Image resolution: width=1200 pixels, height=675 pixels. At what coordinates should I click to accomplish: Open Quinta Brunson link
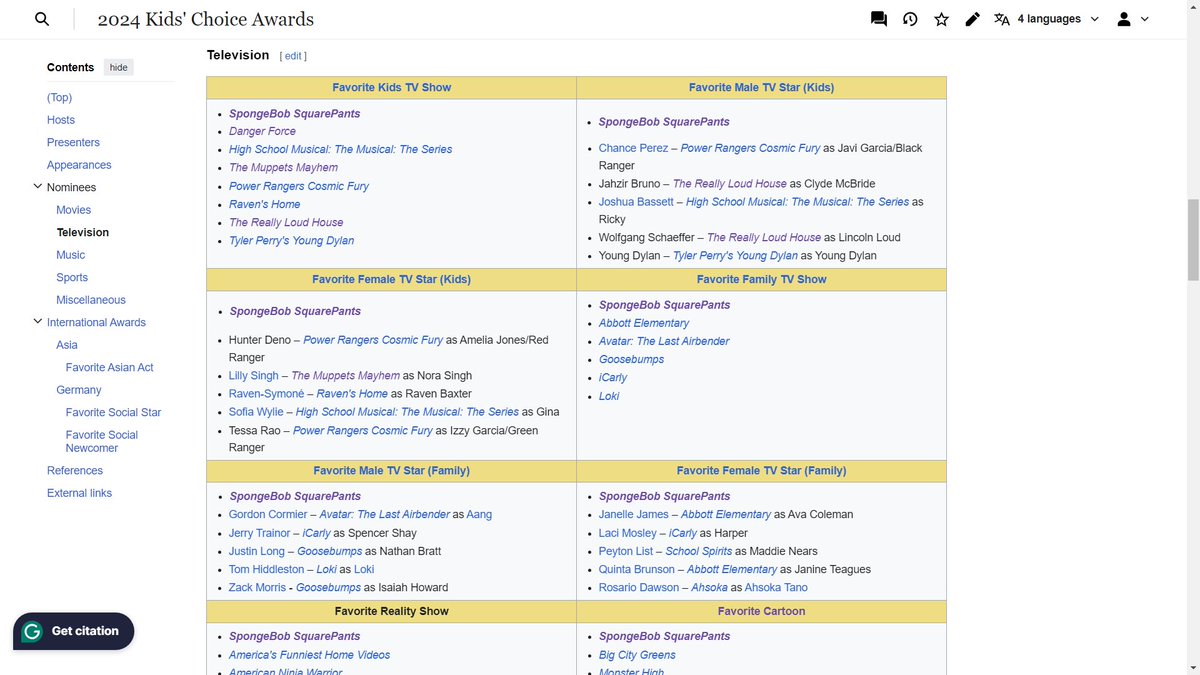point(635,569)
